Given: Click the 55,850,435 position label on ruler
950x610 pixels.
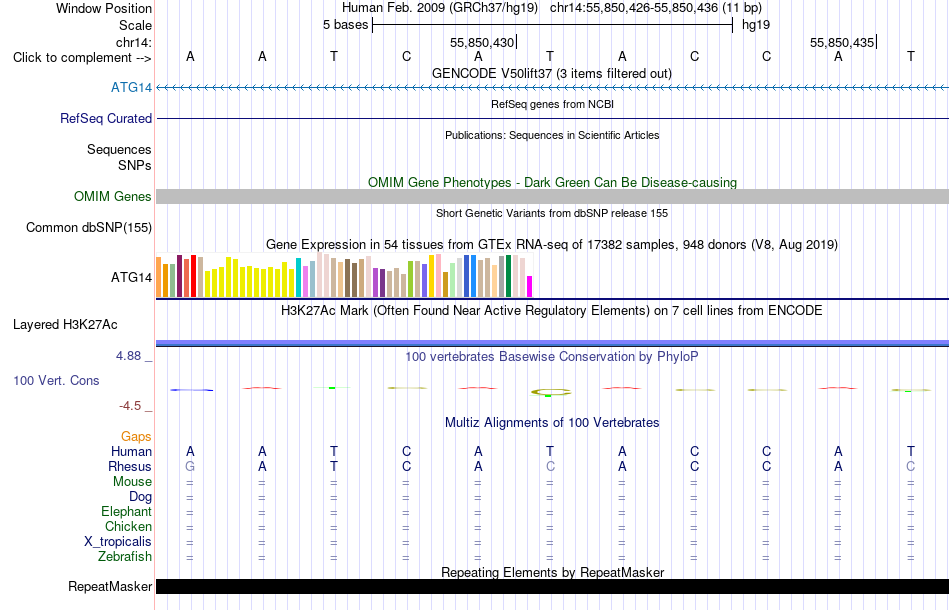Looking at the screenshot, I should click(x=842, y=43).
